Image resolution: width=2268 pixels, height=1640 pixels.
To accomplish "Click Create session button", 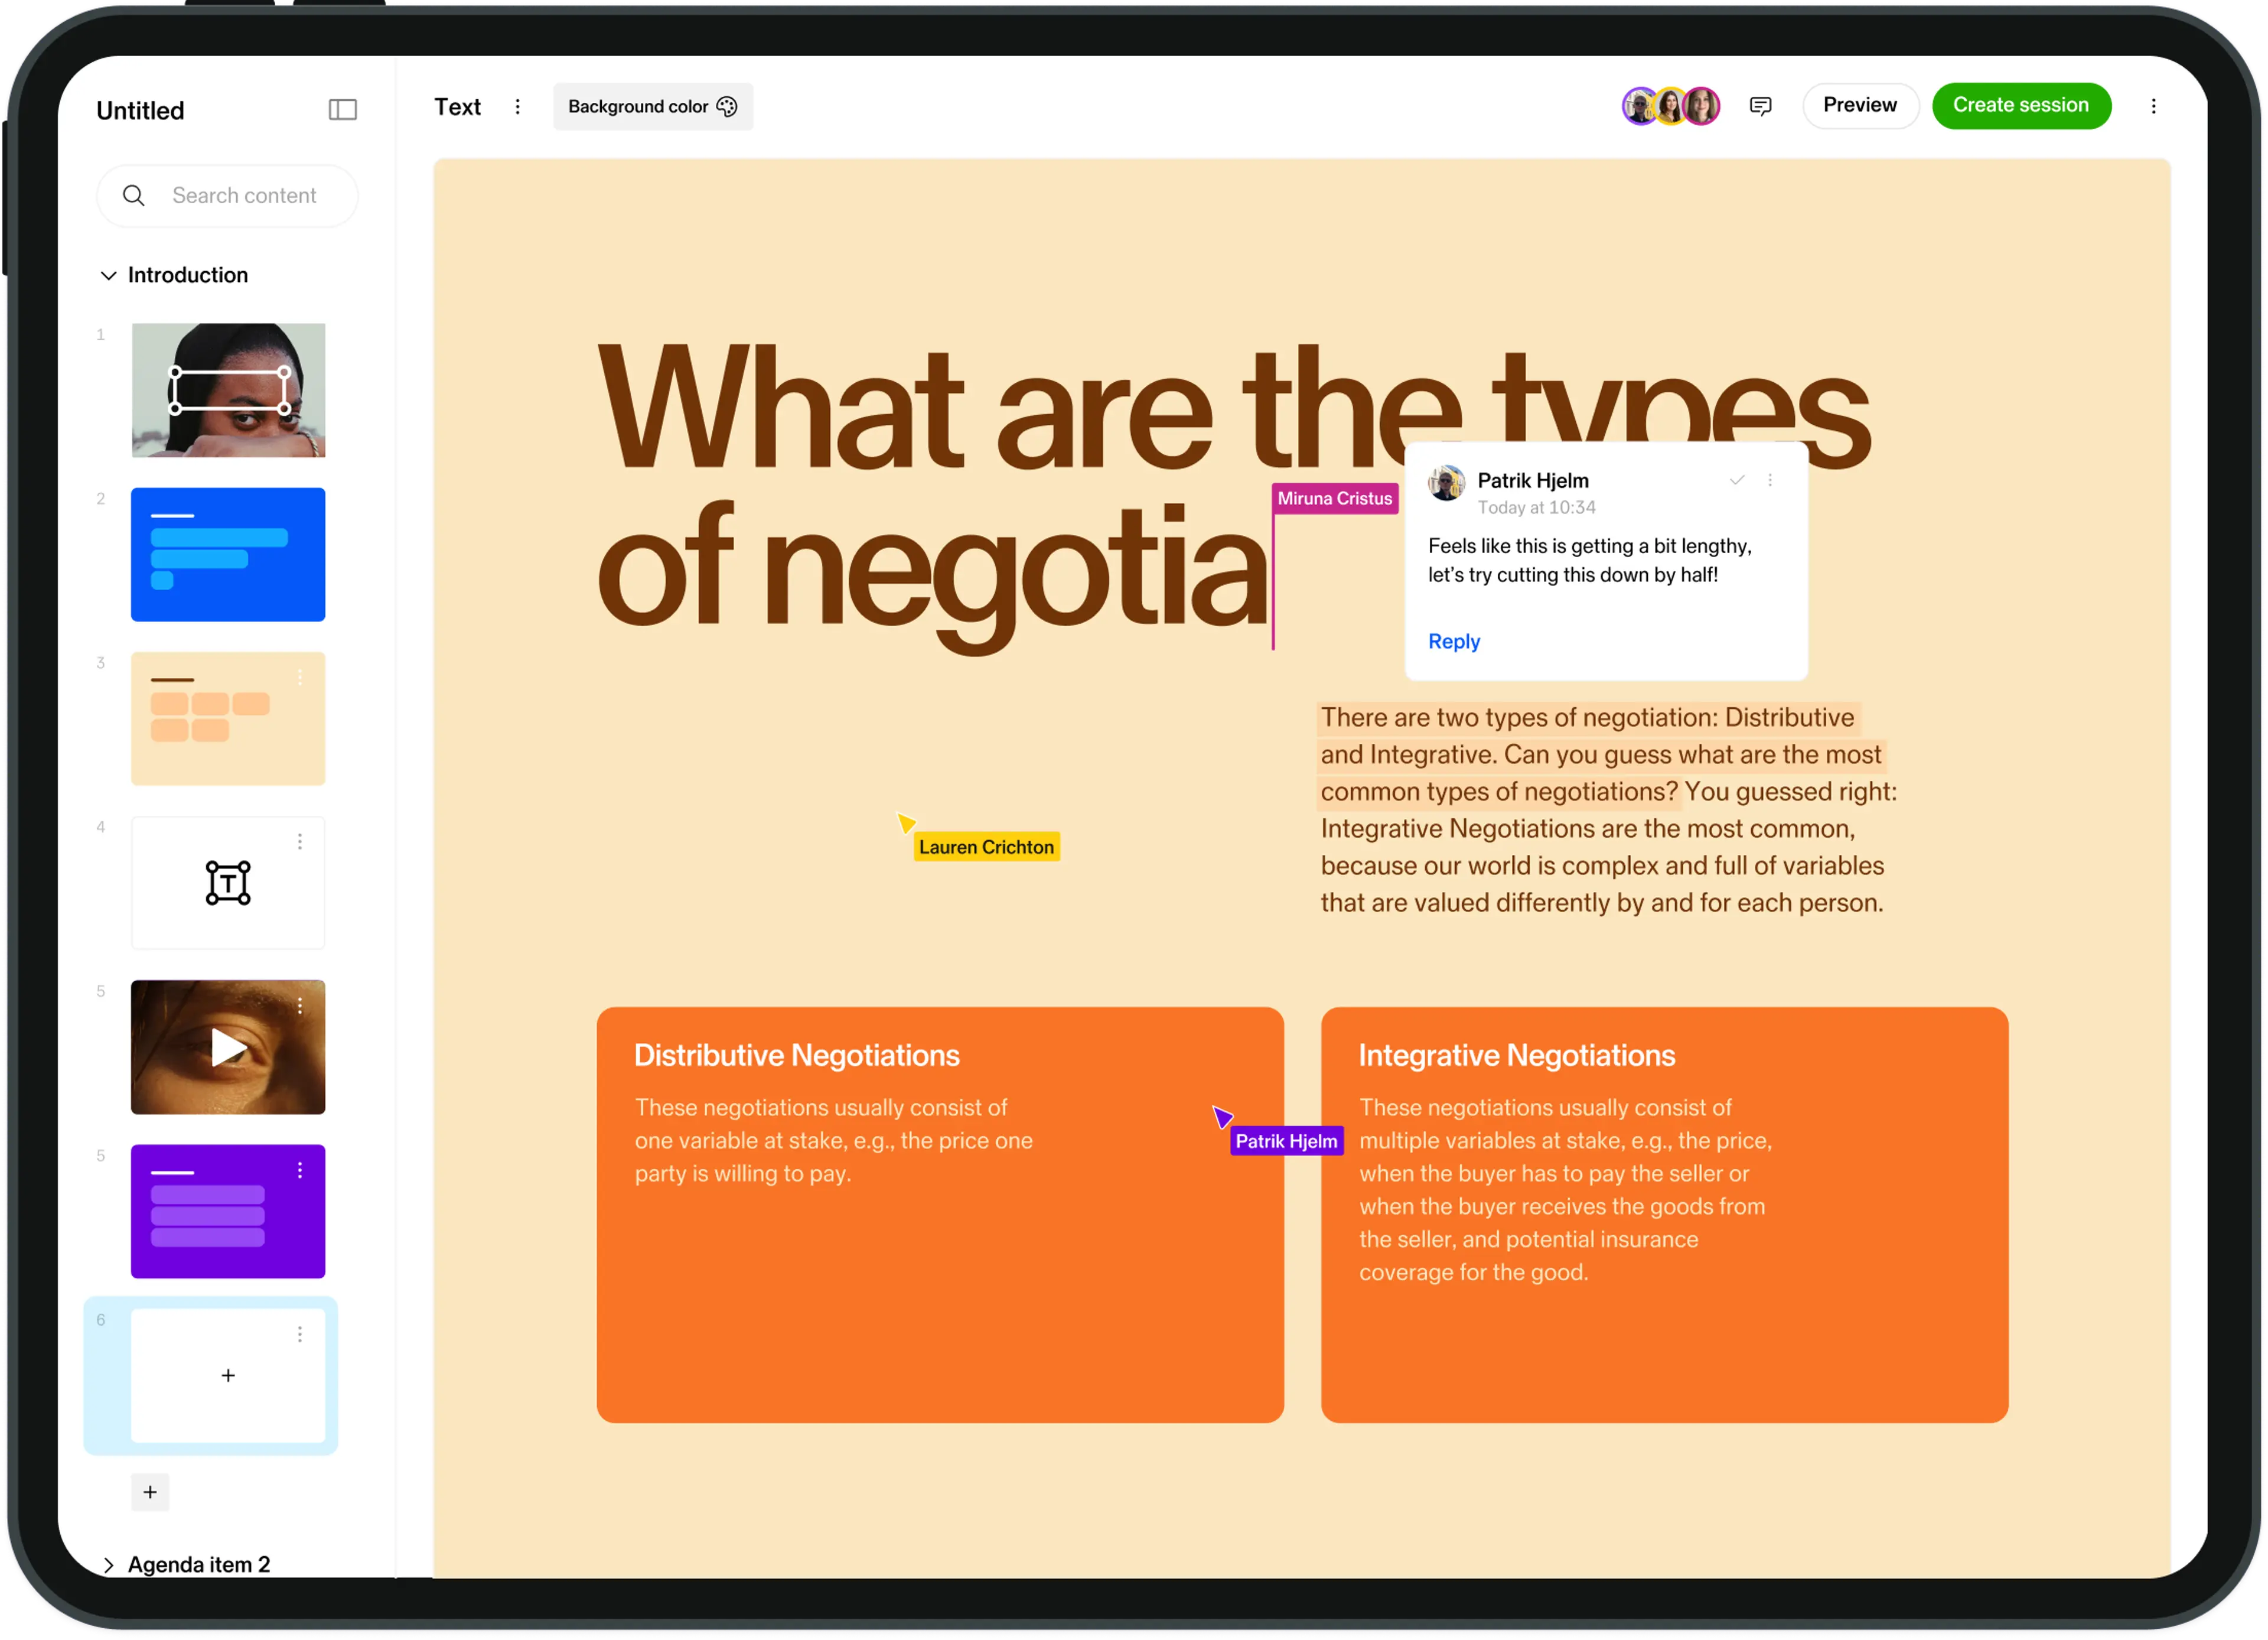I will tap(2020, 106).
